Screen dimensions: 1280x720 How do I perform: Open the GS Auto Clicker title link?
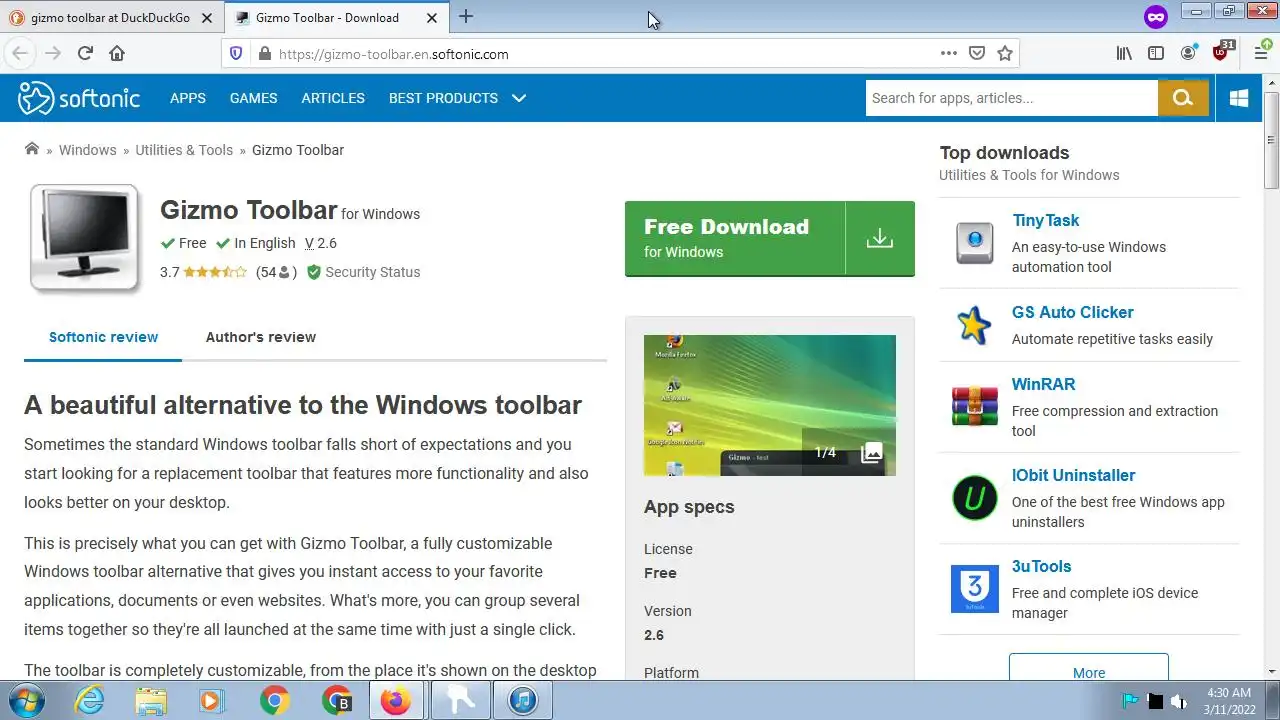tap(1073, 312)
